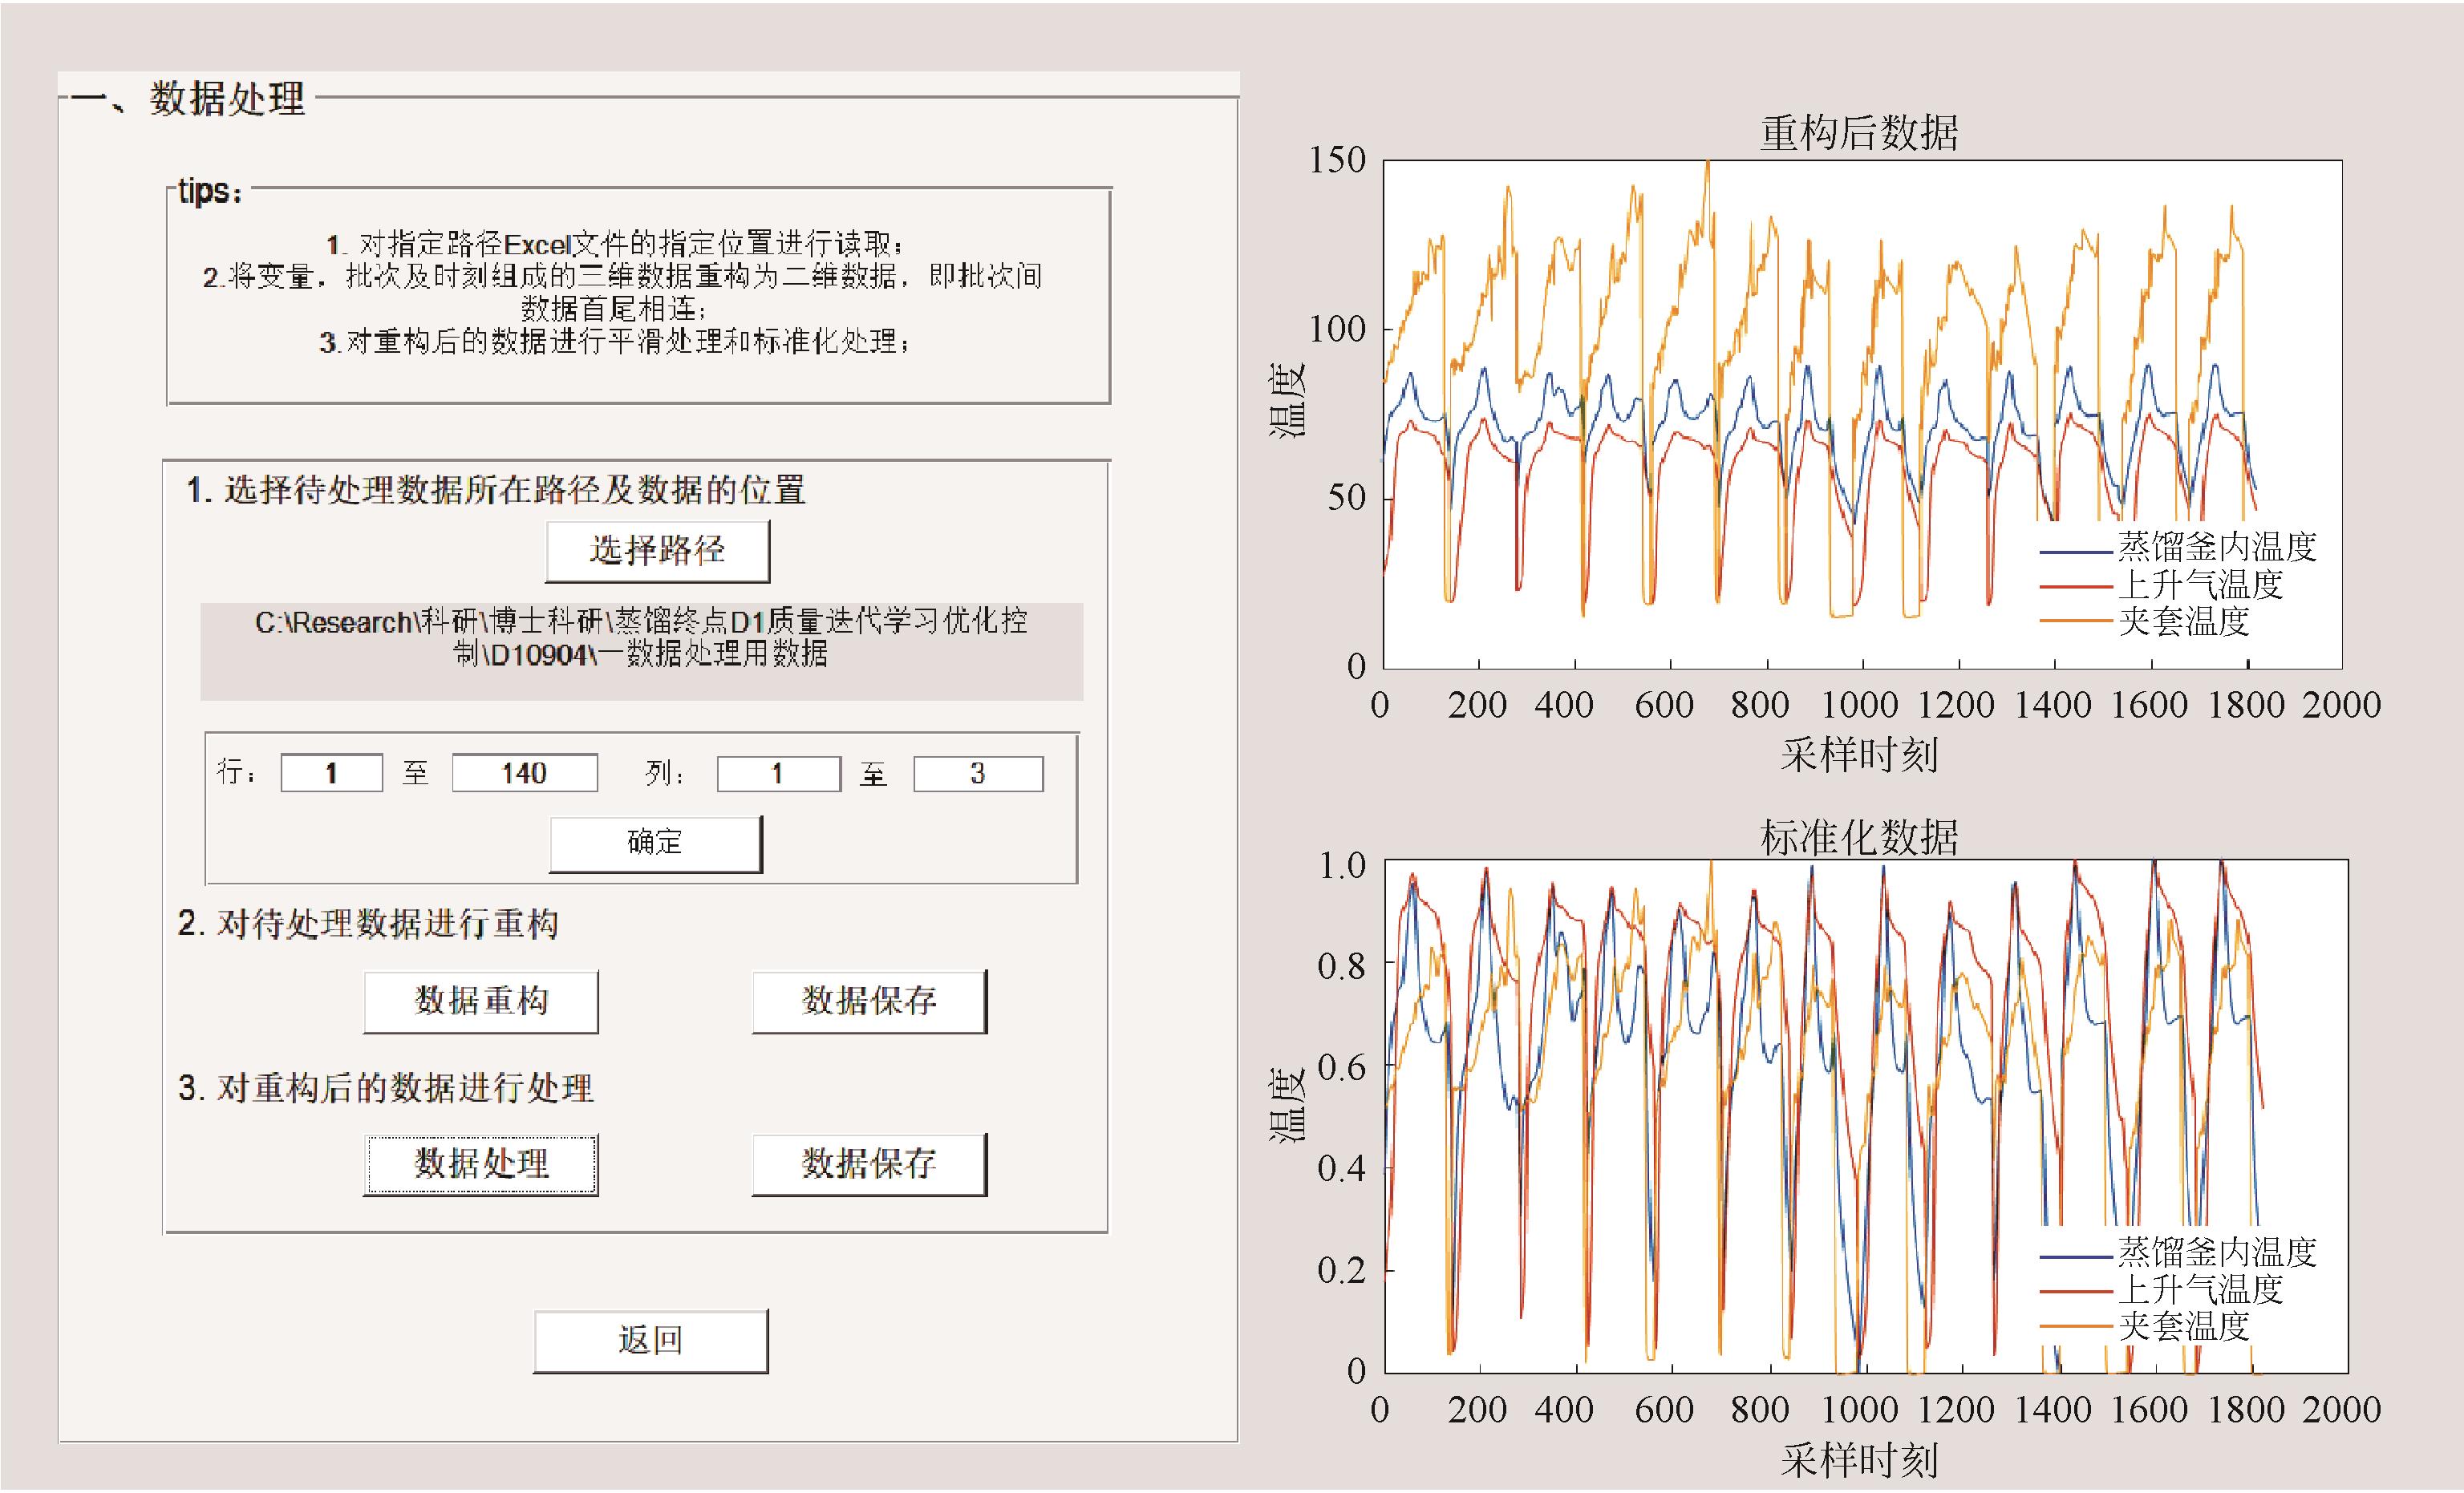The height and width of the screenshot is (1493, 2464).
Task: Focus the row start field showing 1
Action: (331, 773)
